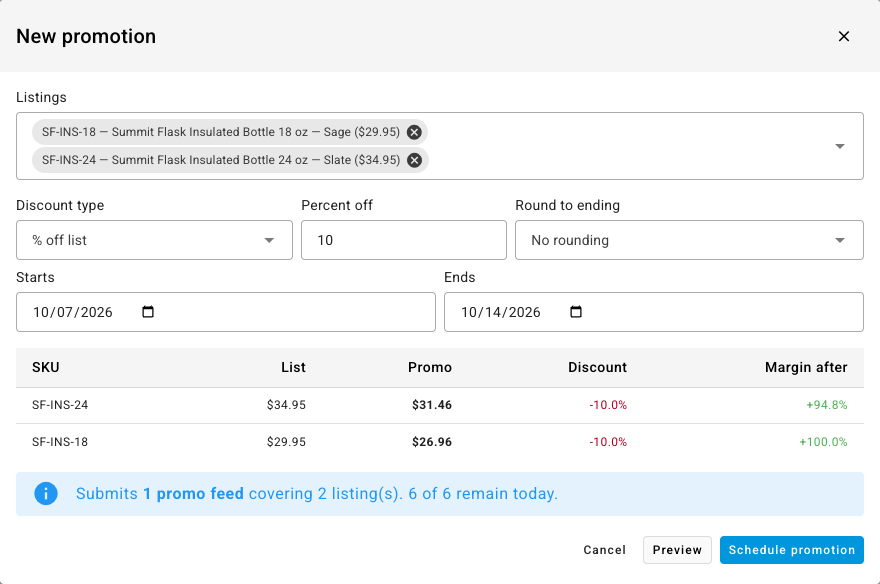Image resolution: width=880 pixels, height=584 pixels.
Task: Click the Margin after column header
Action: [806, 367]
